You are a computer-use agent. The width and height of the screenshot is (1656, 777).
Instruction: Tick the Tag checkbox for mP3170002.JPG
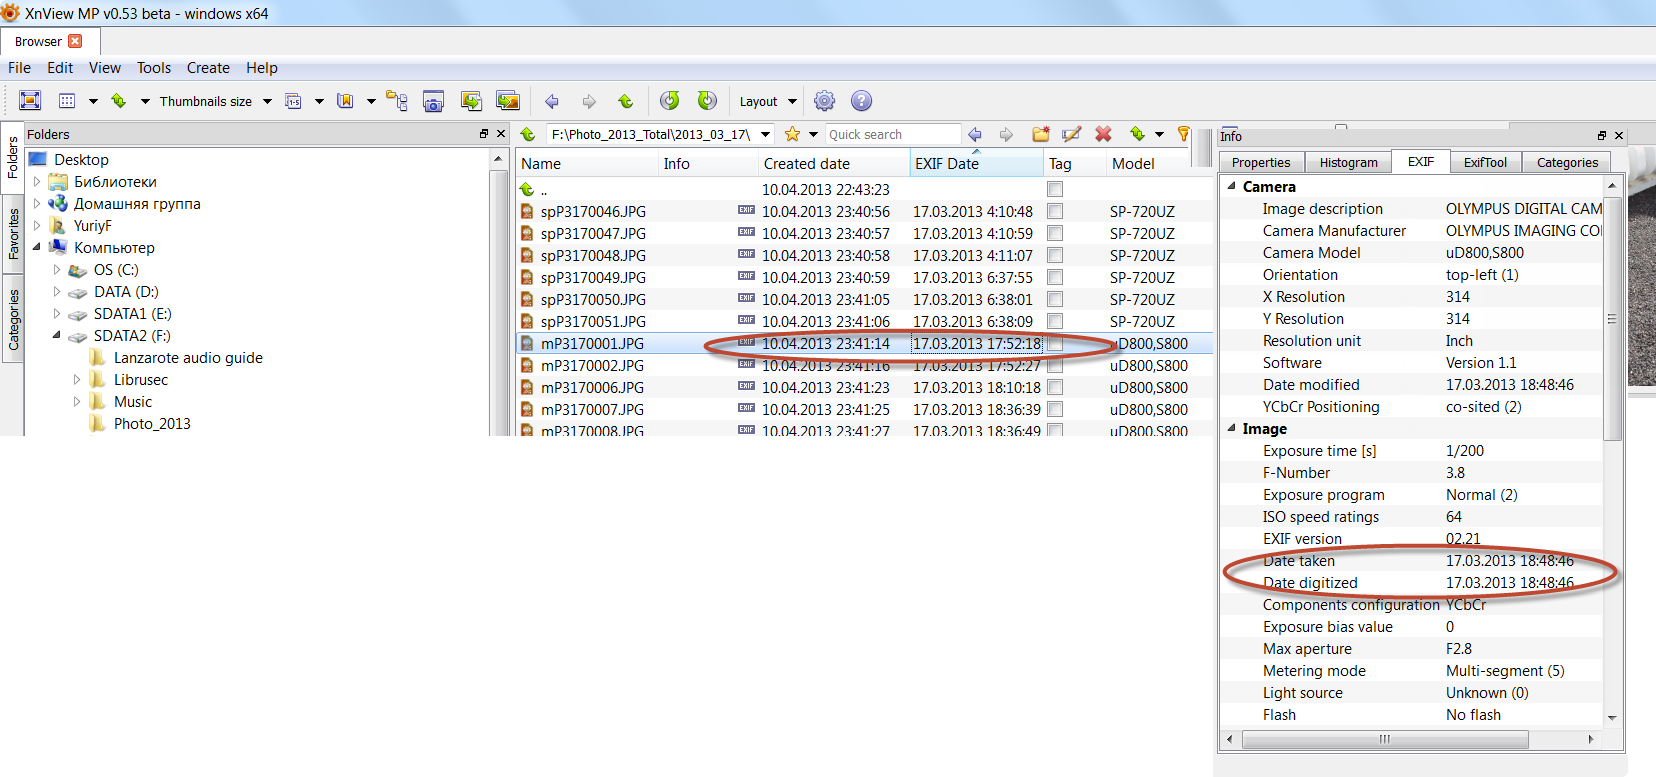[x=1055, y=365]
